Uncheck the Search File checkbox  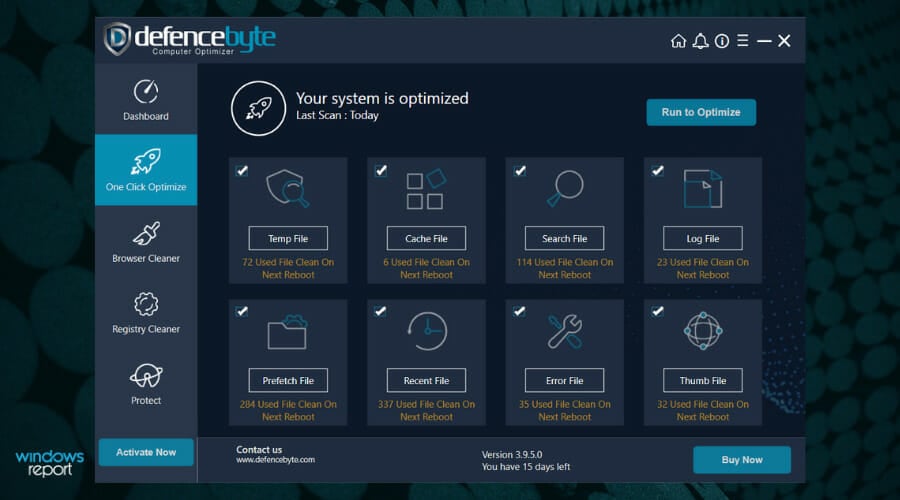coord(519,170)
